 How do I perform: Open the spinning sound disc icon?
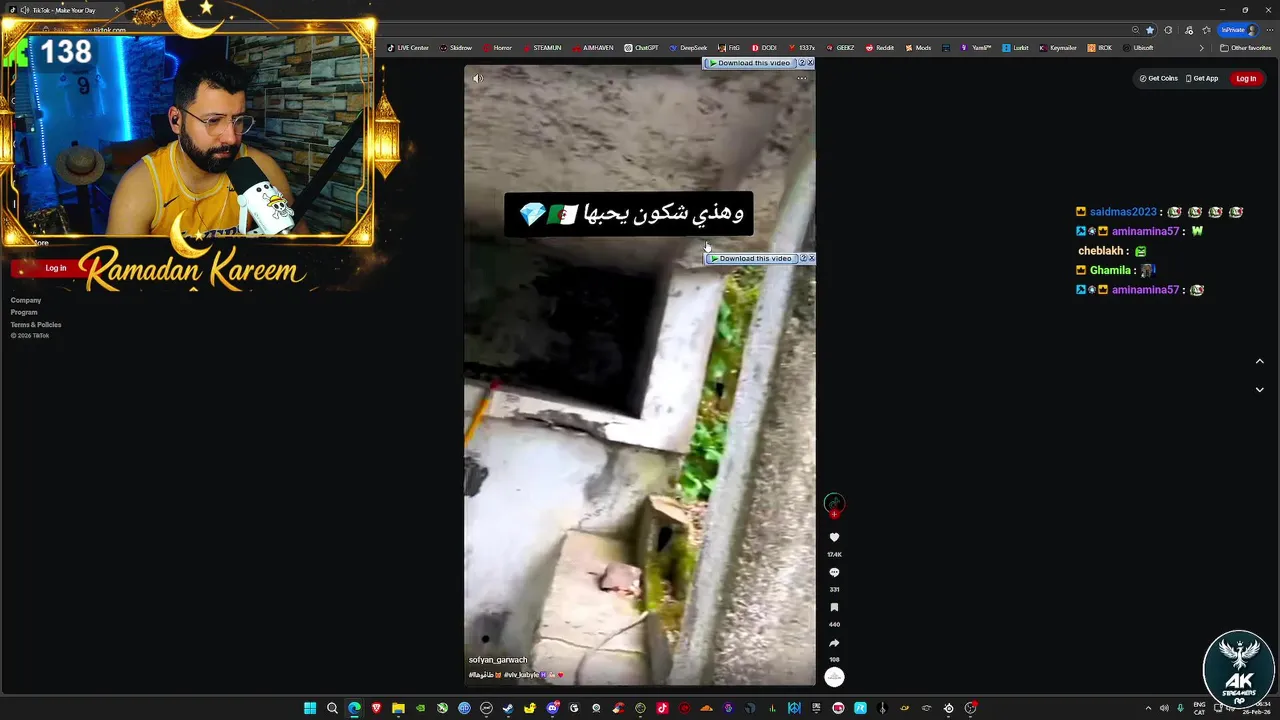[834, 677]
